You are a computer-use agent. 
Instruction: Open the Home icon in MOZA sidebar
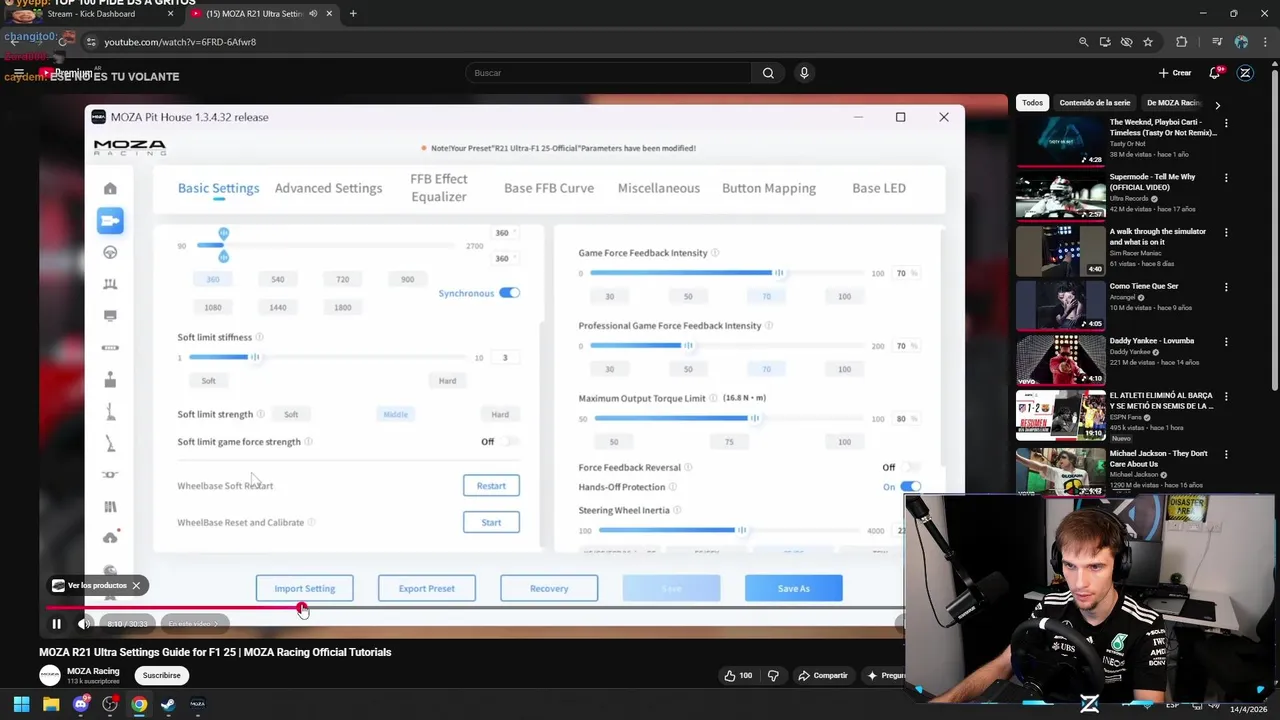[x=110, y=189]
